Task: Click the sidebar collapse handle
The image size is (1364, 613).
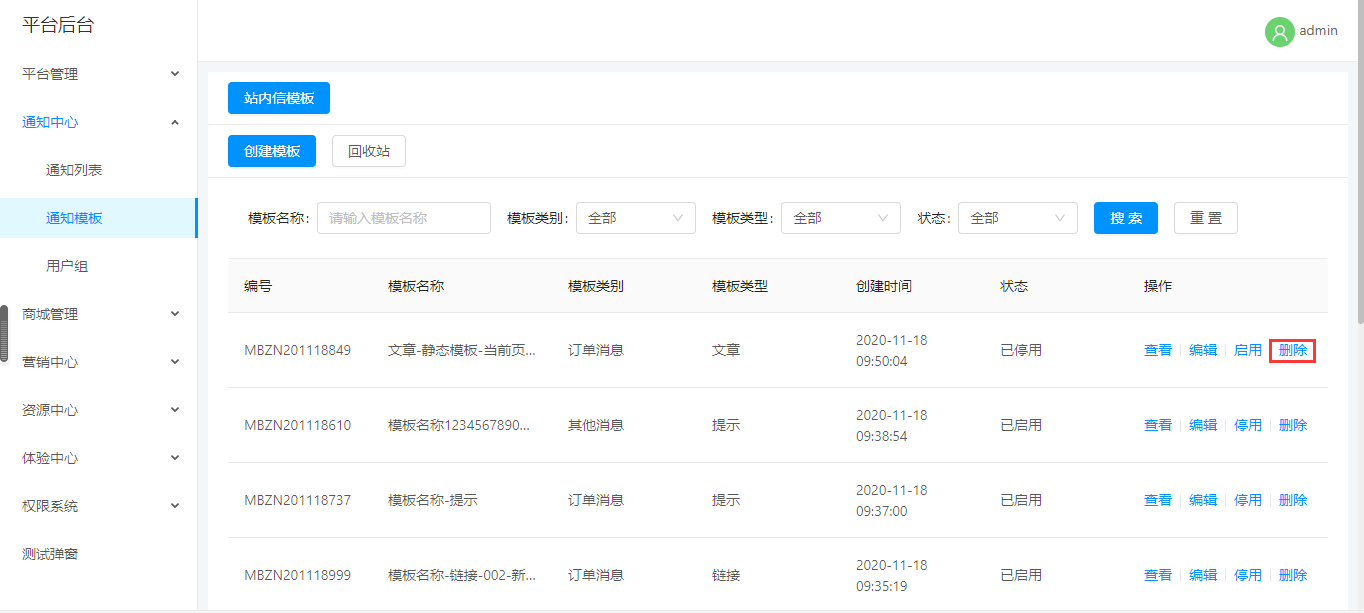Action: point(4,333)
